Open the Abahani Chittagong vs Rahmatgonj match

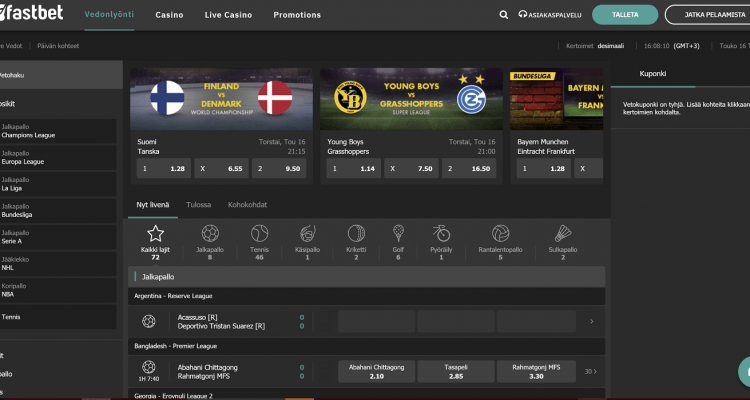(x=208, y=372)
